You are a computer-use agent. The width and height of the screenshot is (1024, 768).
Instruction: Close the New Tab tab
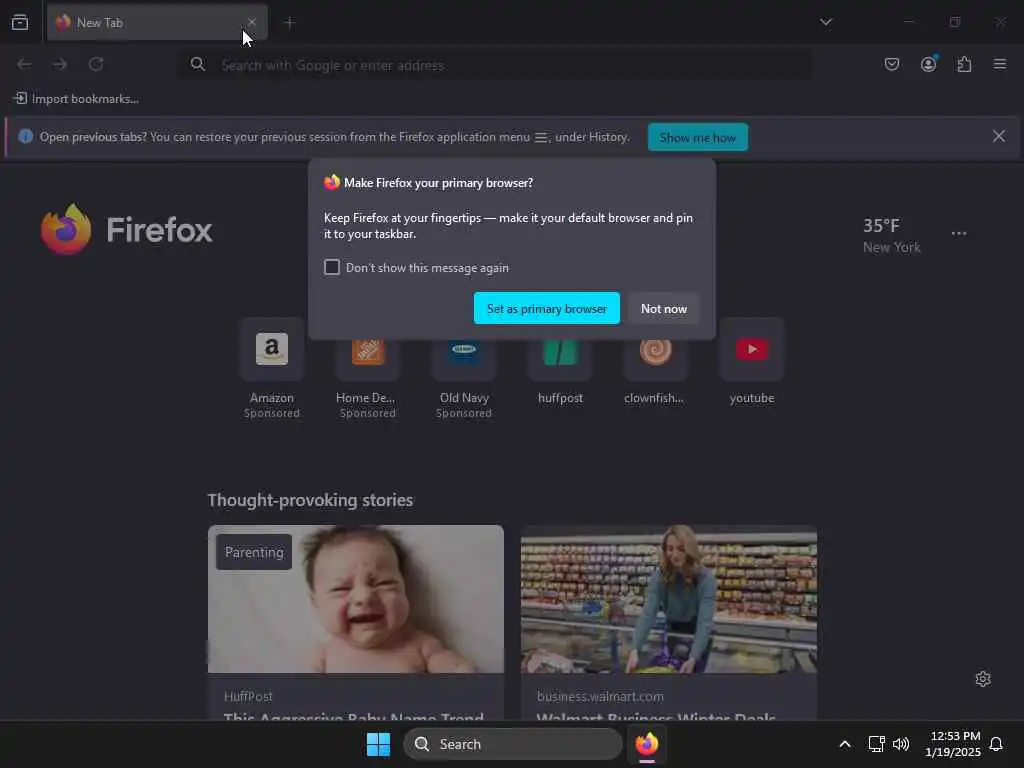point(251,22)
